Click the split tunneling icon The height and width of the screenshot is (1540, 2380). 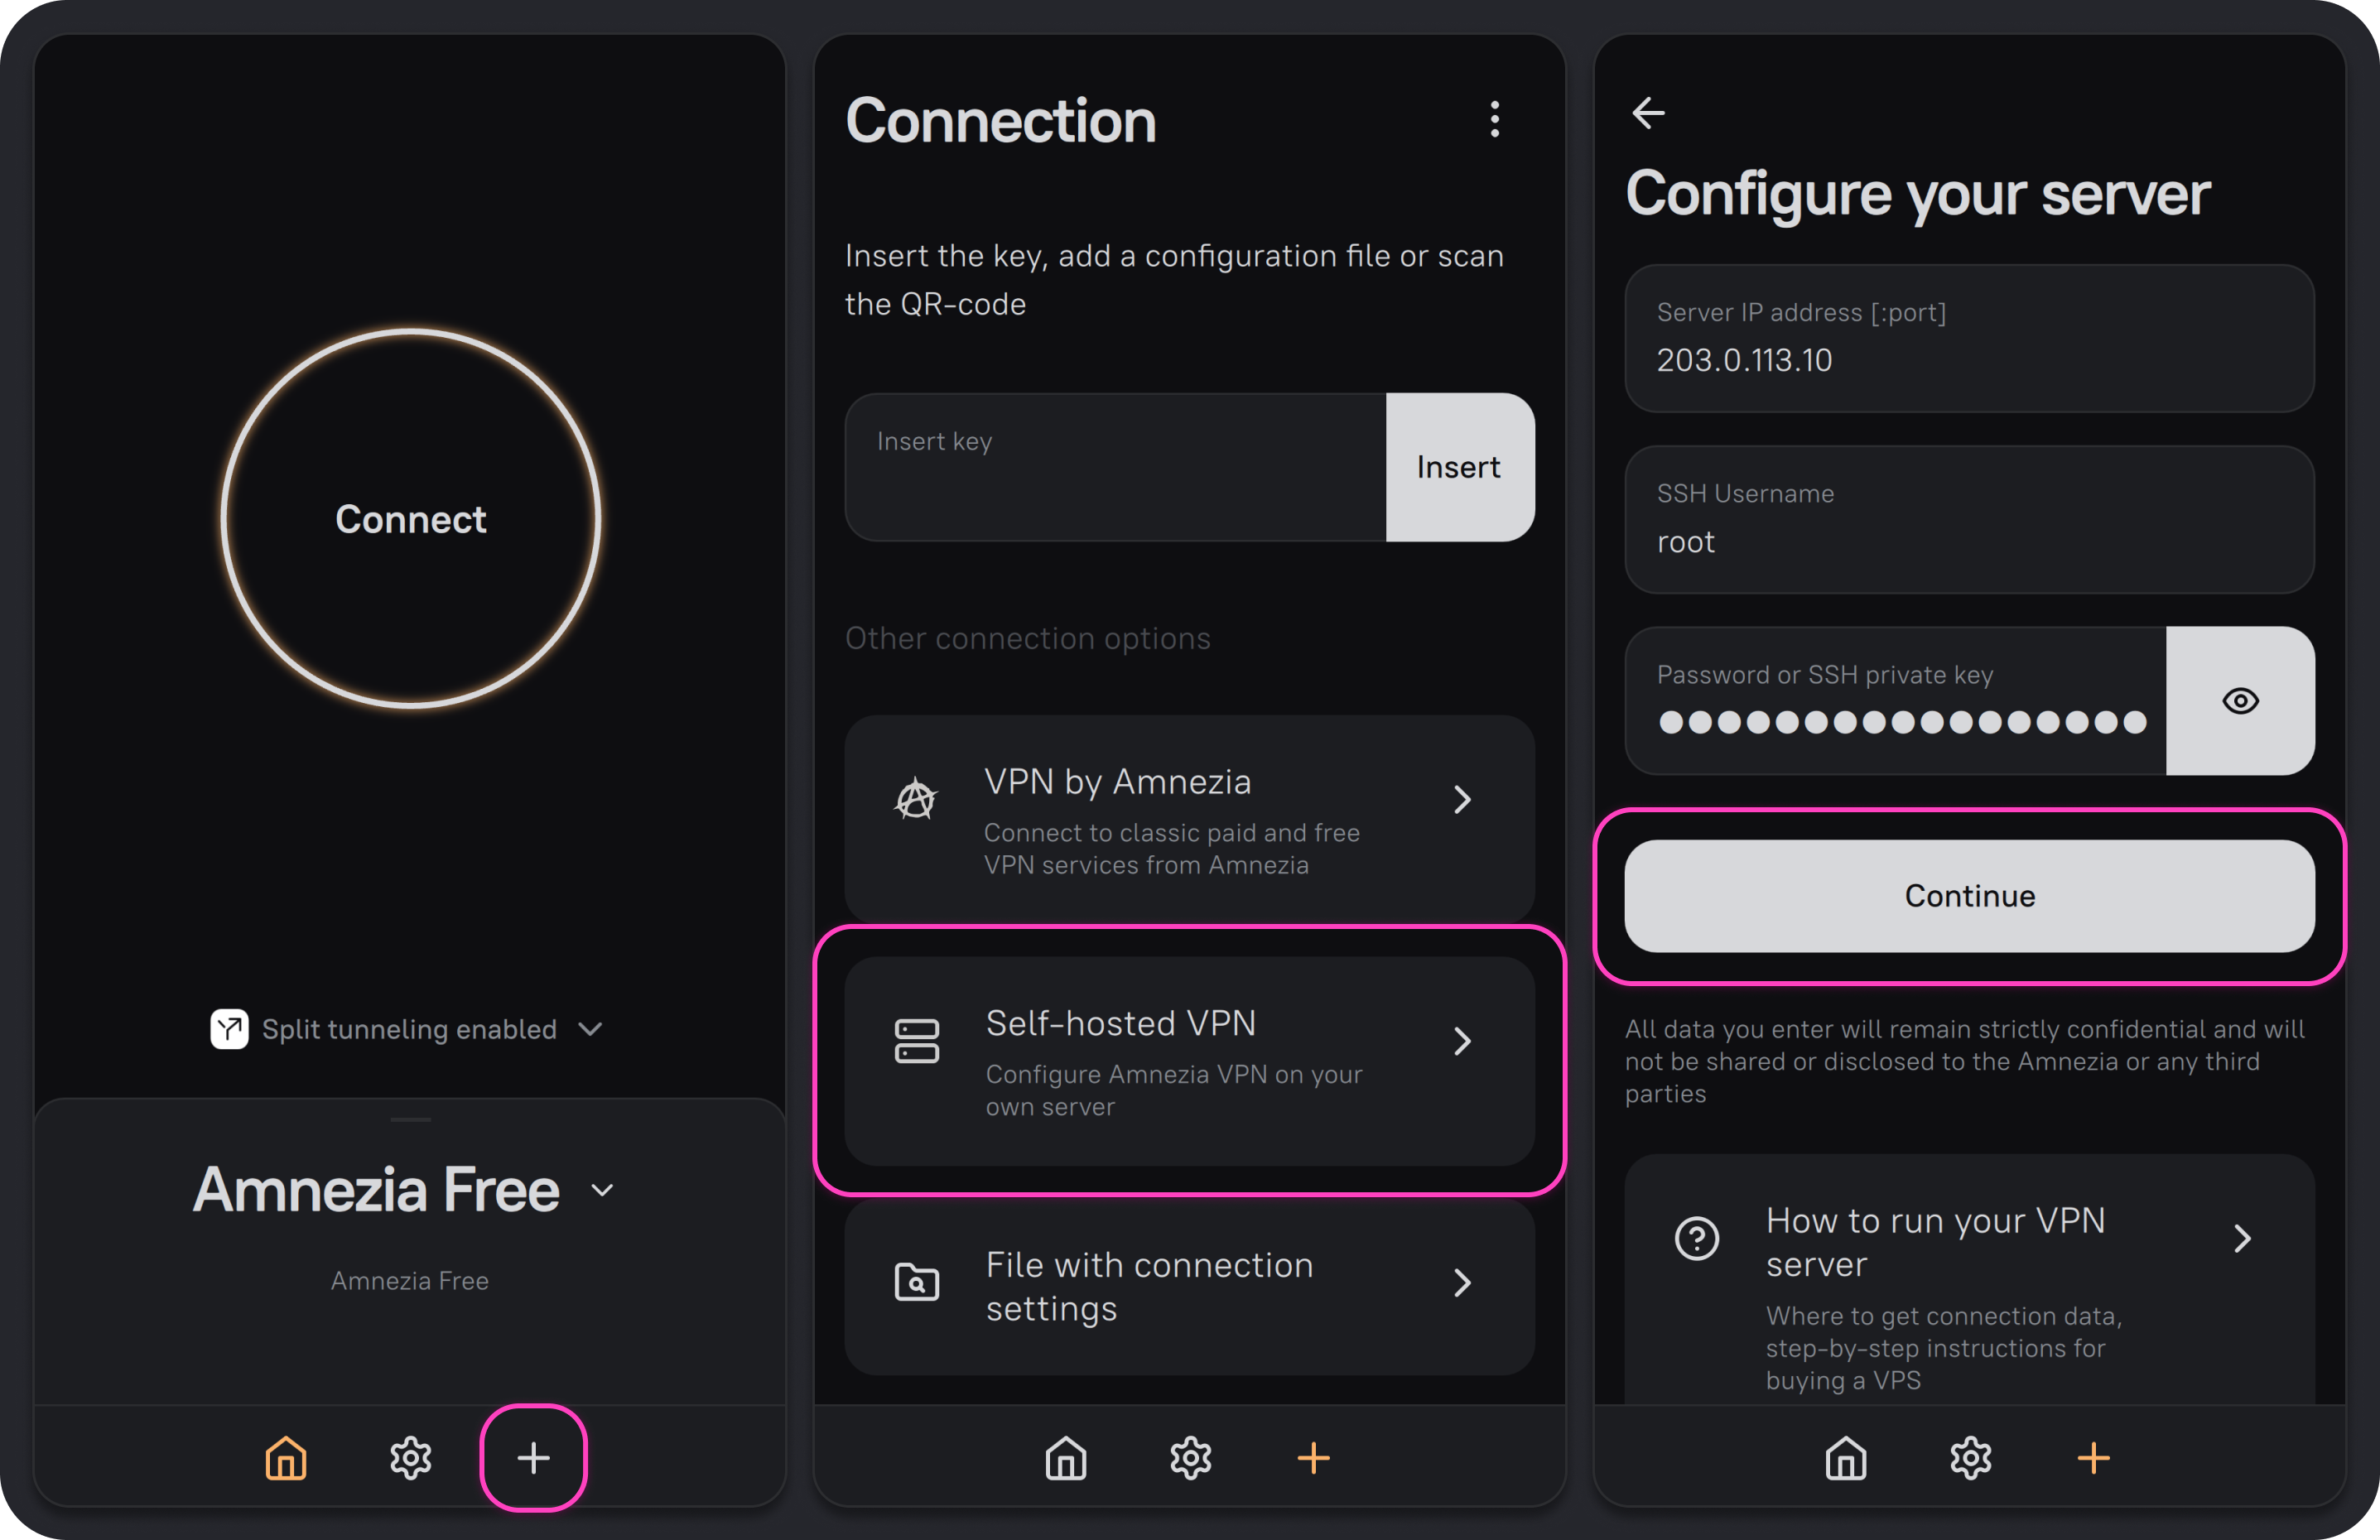tap(229, 1028)
